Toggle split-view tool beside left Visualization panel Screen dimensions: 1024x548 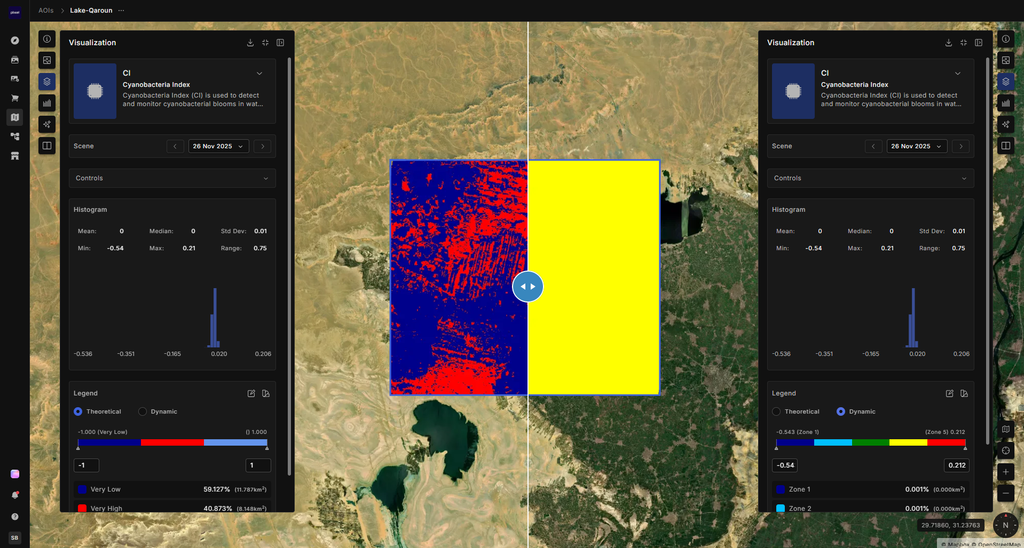click(47, 146)
